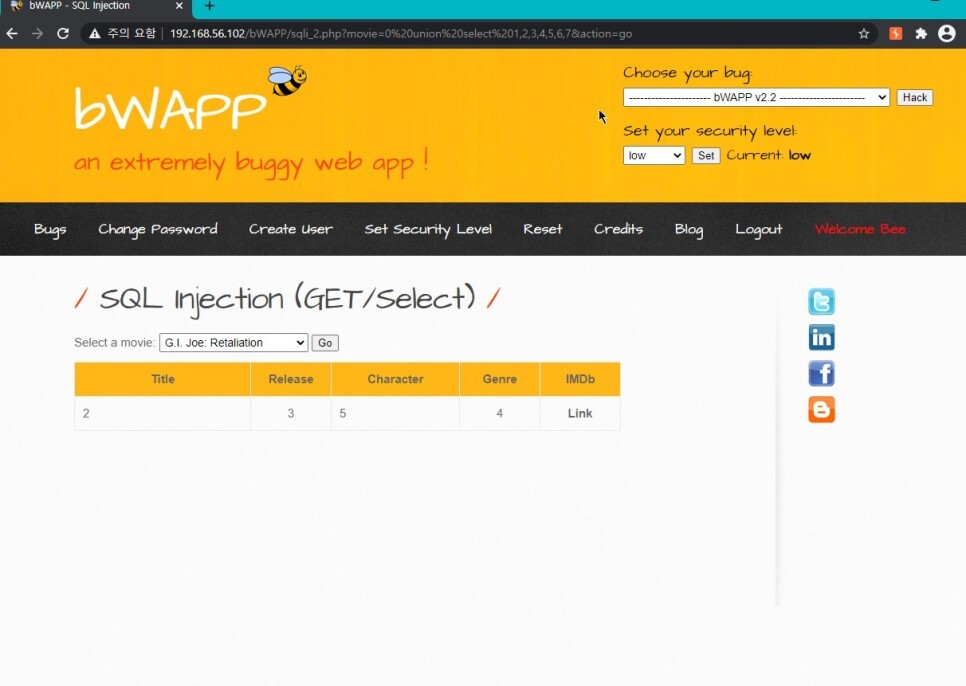The image size is (966, 686).
Task: Click the 'Current: low' security text
Action: (768, 155)
